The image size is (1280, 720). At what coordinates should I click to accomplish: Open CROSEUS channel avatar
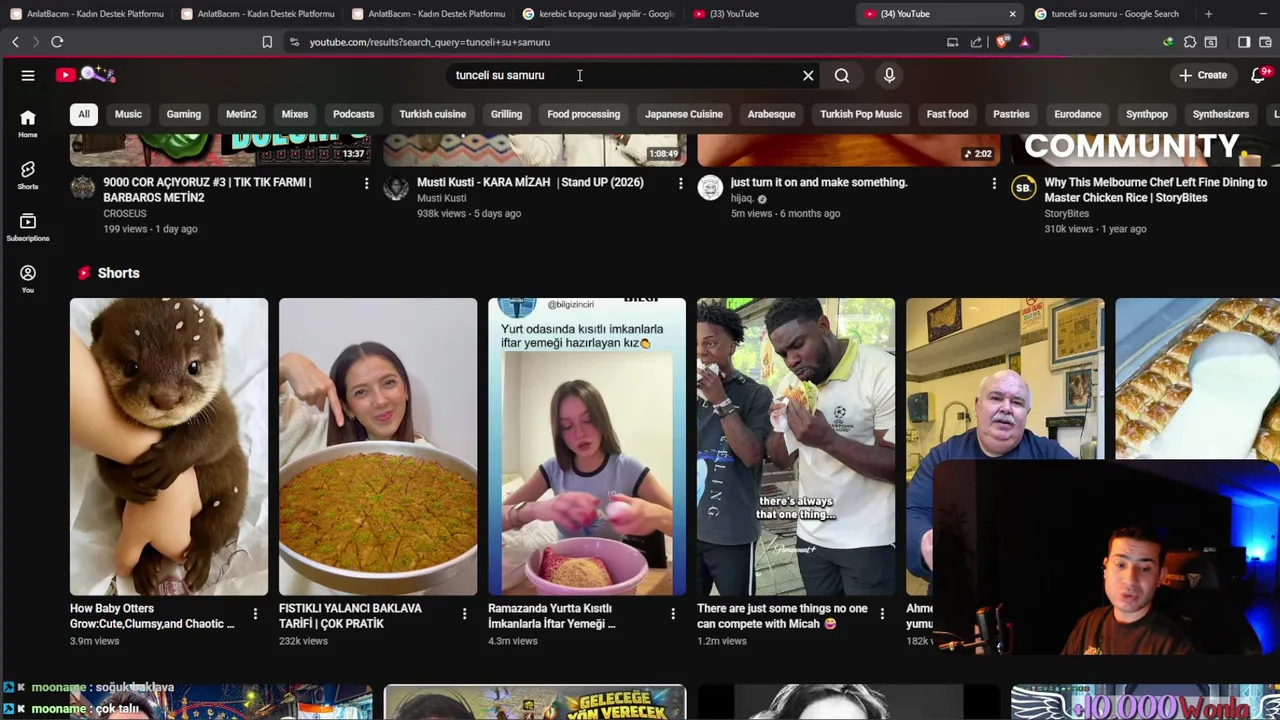click(83, 188)
